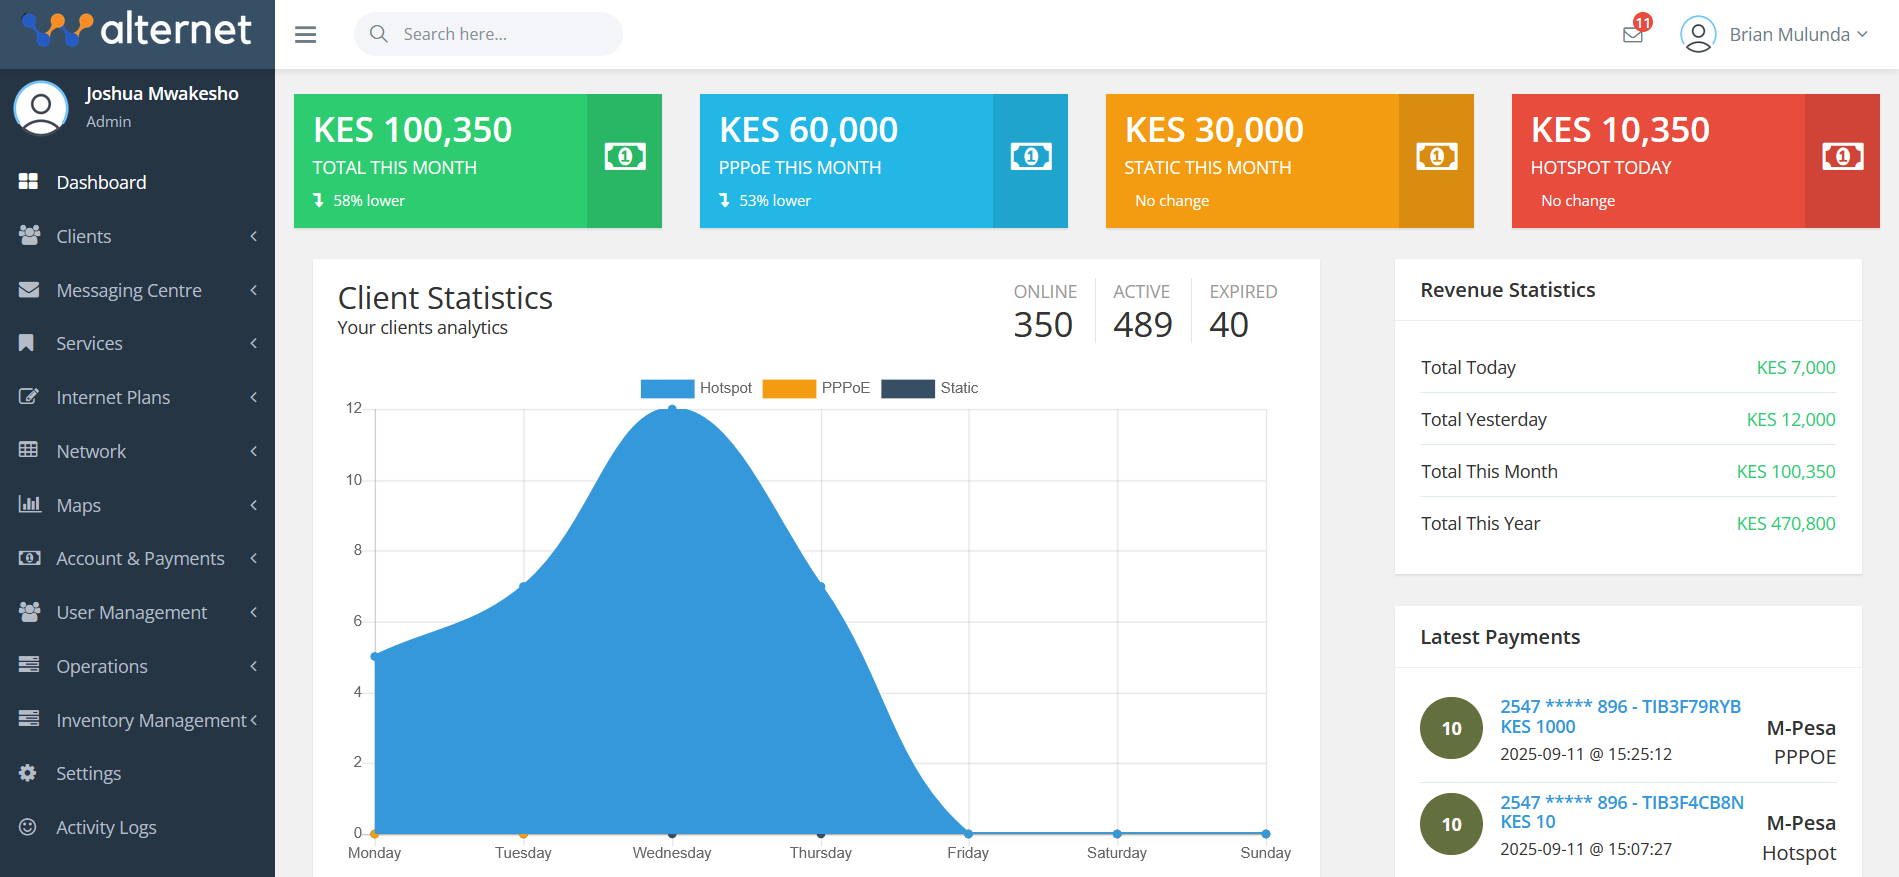The image size is (1899, 877).
Task: Open payment link TIB3F79RYB
Action: [x=1620, y=706]
